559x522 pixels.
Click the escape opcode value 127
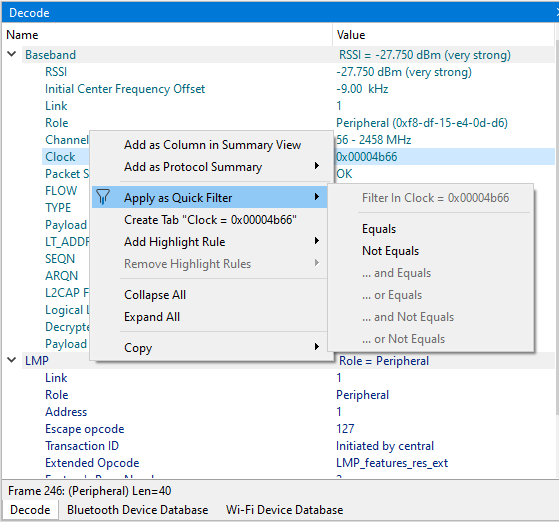(x=345, y=429)
